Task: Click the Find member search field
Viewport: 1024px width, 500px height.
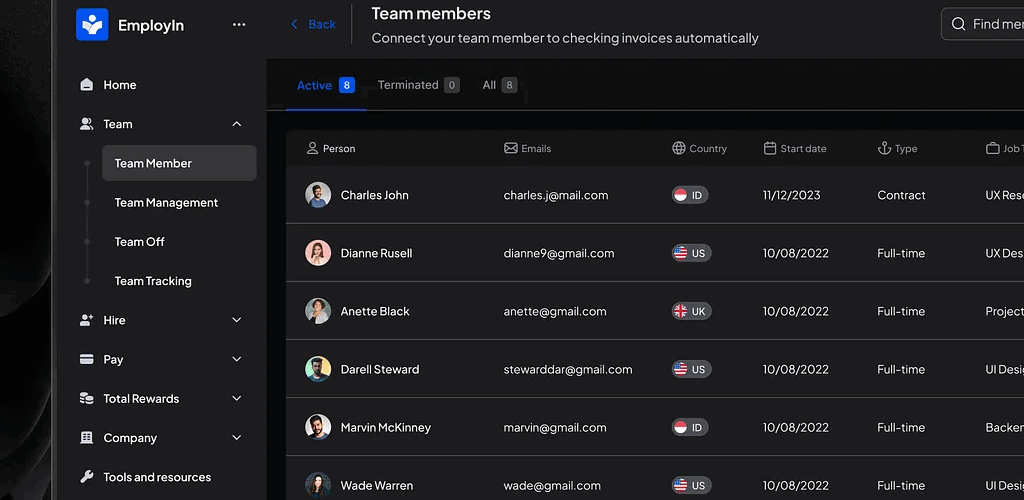Action: tap(995, 24)
